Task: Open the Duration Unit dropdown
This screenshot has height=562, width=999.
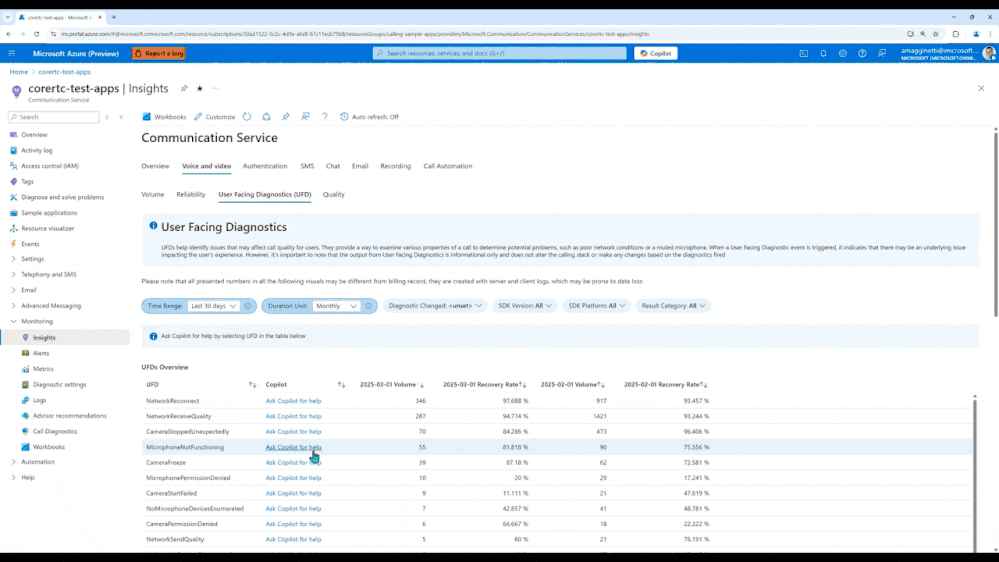Action: coord(336,306)
